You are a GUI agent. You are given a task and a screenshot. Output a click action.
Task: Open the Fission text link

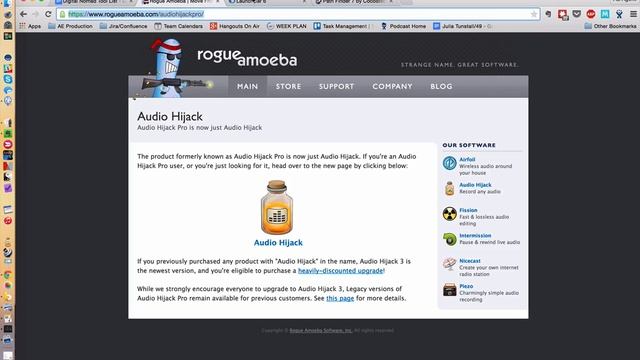(468, 210)
